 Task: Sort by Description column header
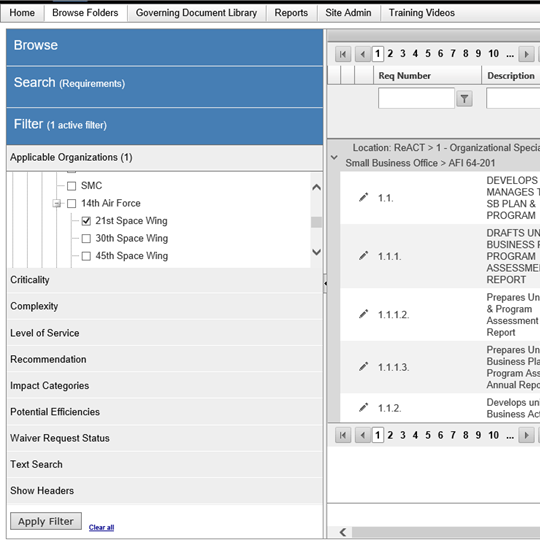(x=511, y=75)
